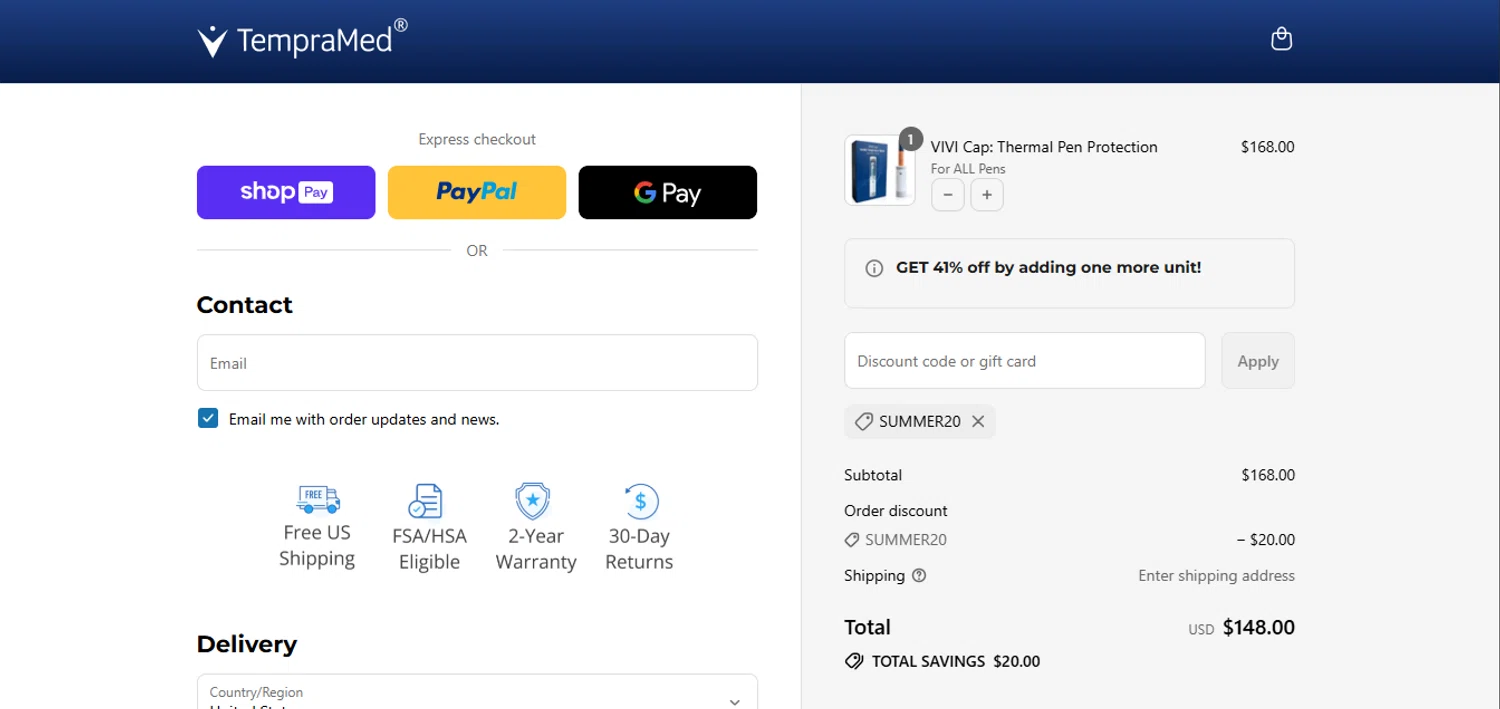The image size is (1500, 709).
Task: Uncheck email me with order updates
Action: (x=208, y=418)
